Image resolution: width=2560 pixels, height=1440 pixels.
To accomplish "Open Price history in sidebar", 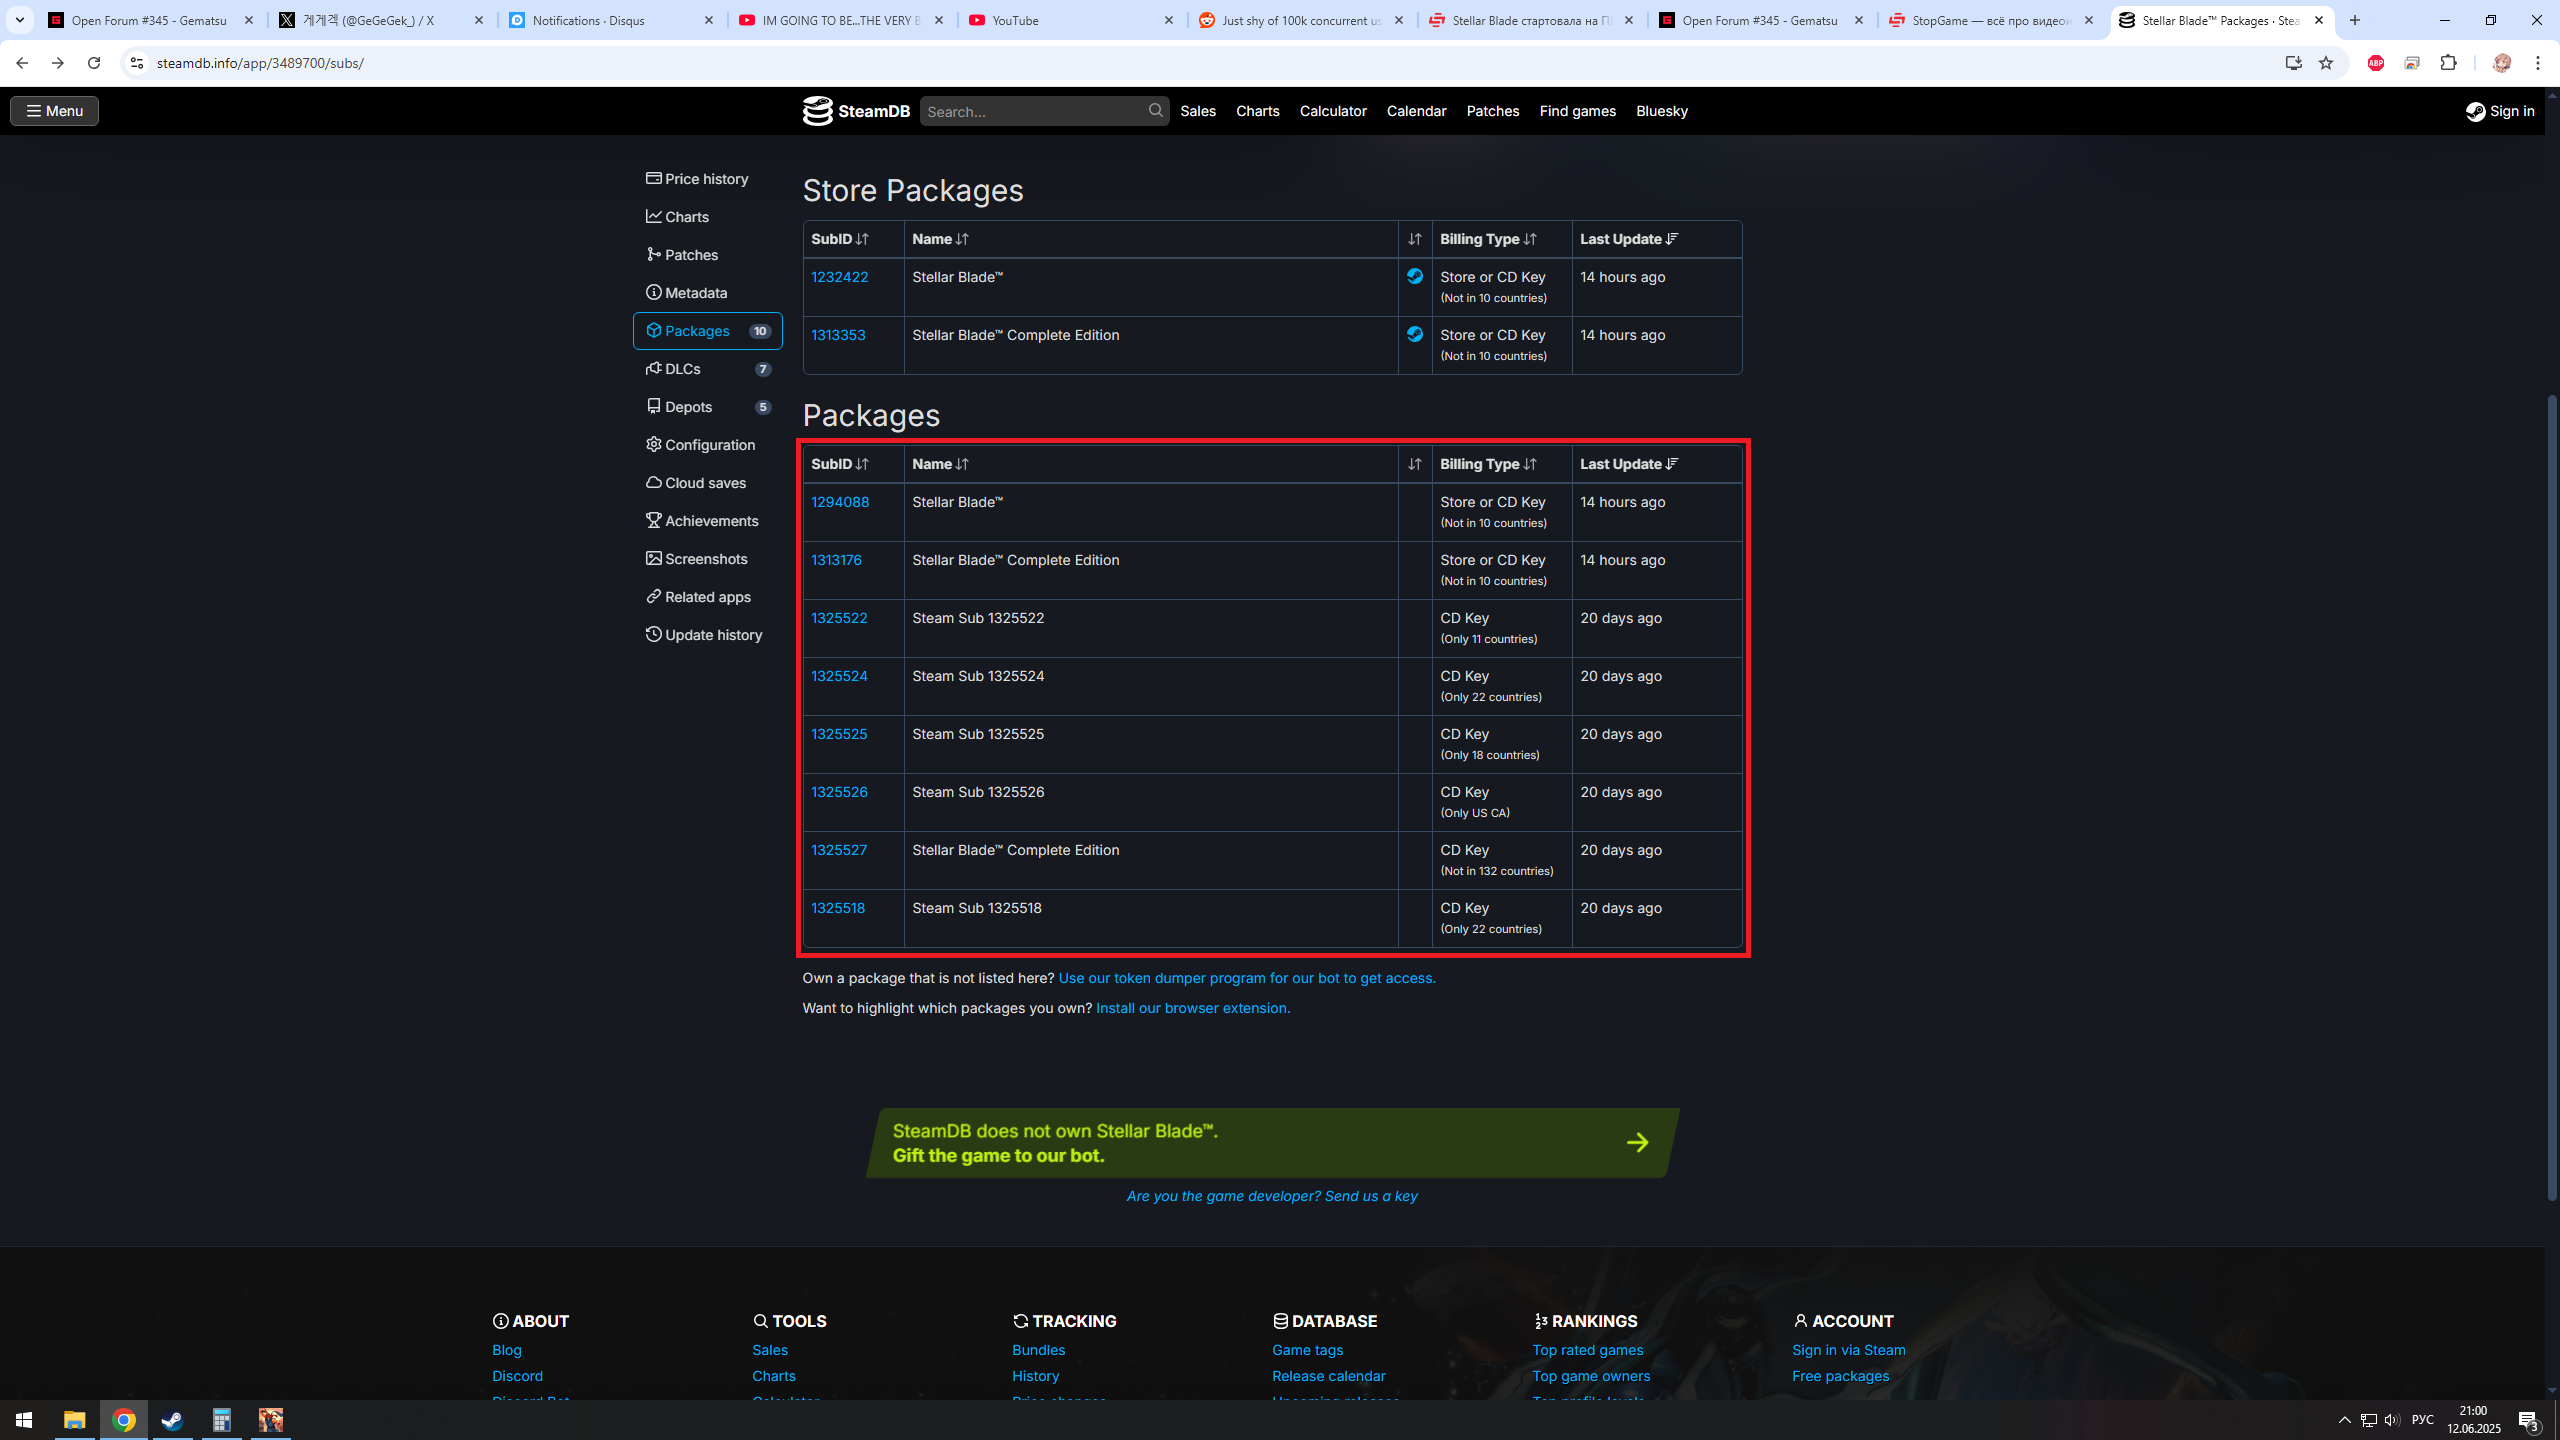I will pyautogui.click(x=708, y=179).
